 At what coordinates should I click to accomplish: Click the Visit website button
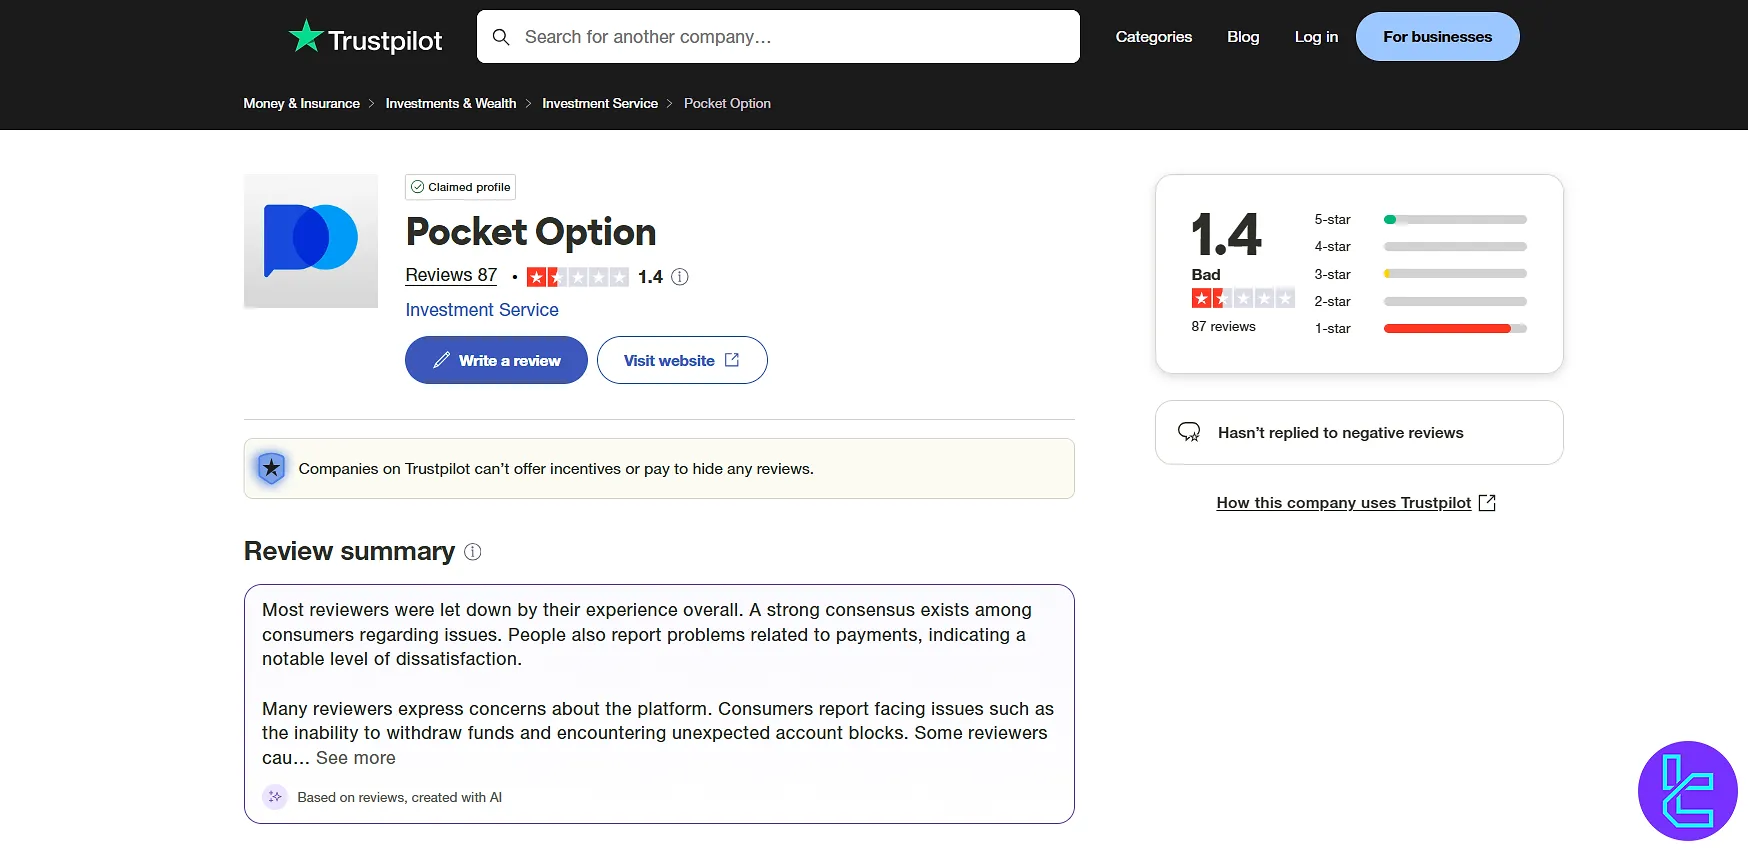click(x=682, y=360)
